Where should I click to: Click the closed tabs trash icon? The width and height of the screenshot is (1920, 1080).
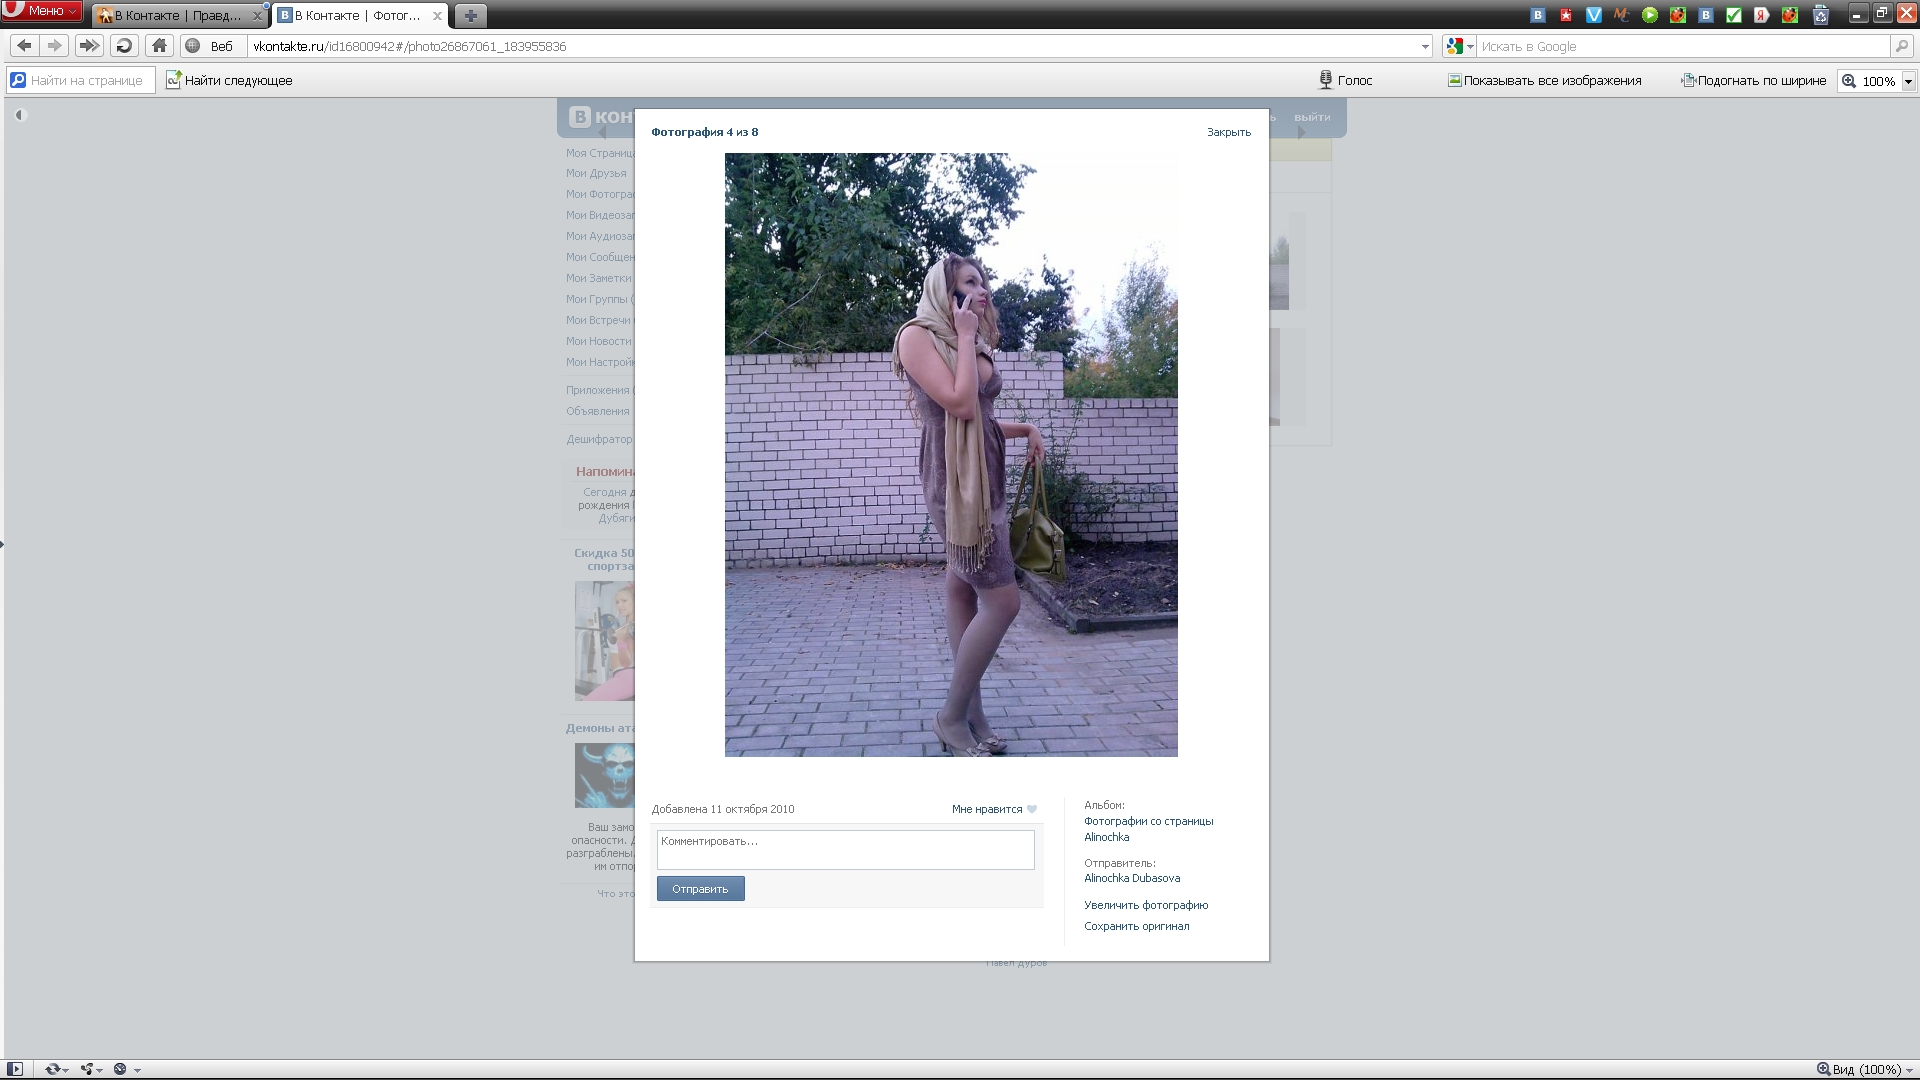(x=1821, y=15)
